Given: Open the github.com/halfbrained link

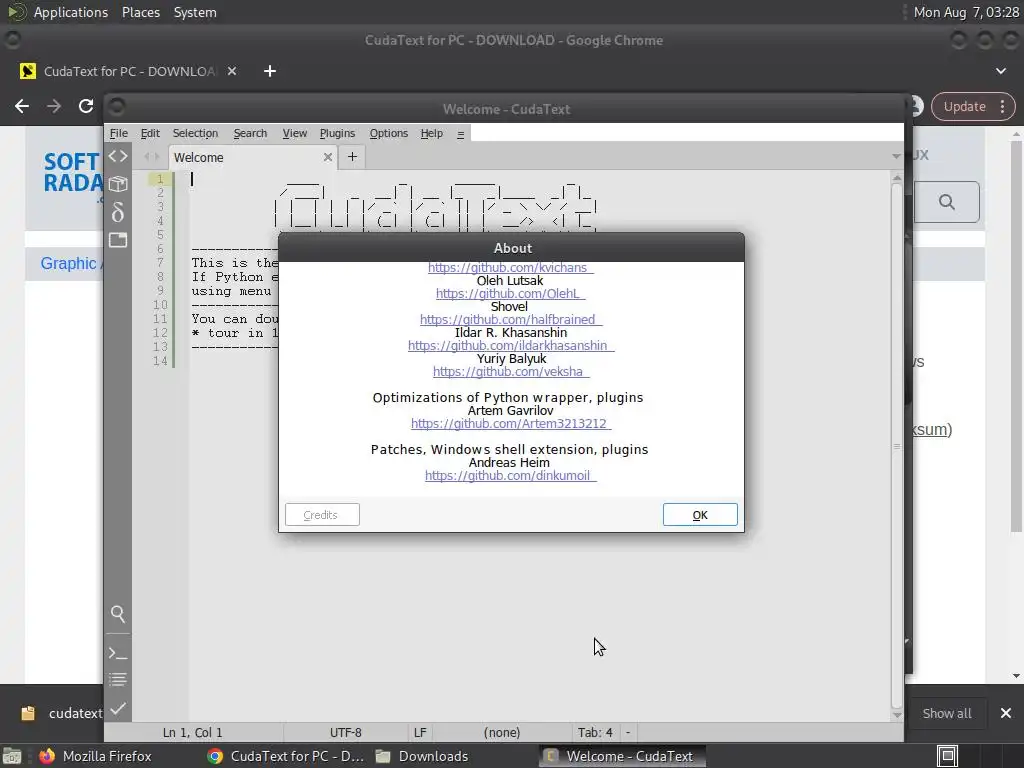Looking at the screenshot, I should 511,319.
